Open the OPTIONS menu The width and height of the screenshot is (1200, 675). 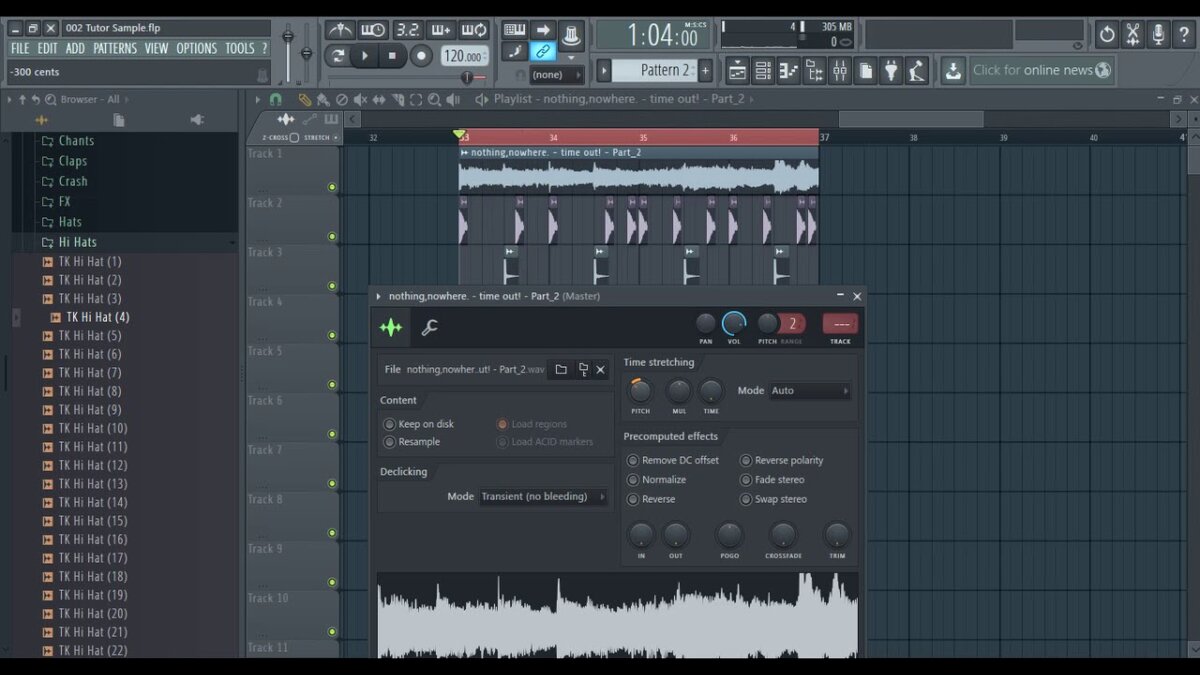pos(197,48)
